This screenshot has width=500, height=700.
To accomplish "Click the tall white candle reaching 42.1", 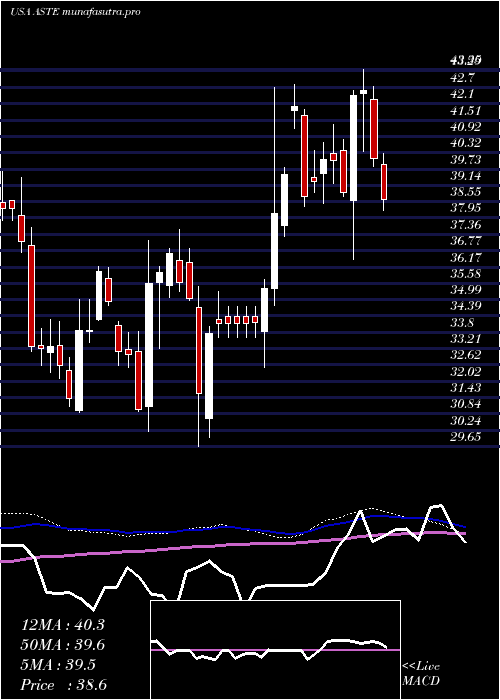I will 353,148.
